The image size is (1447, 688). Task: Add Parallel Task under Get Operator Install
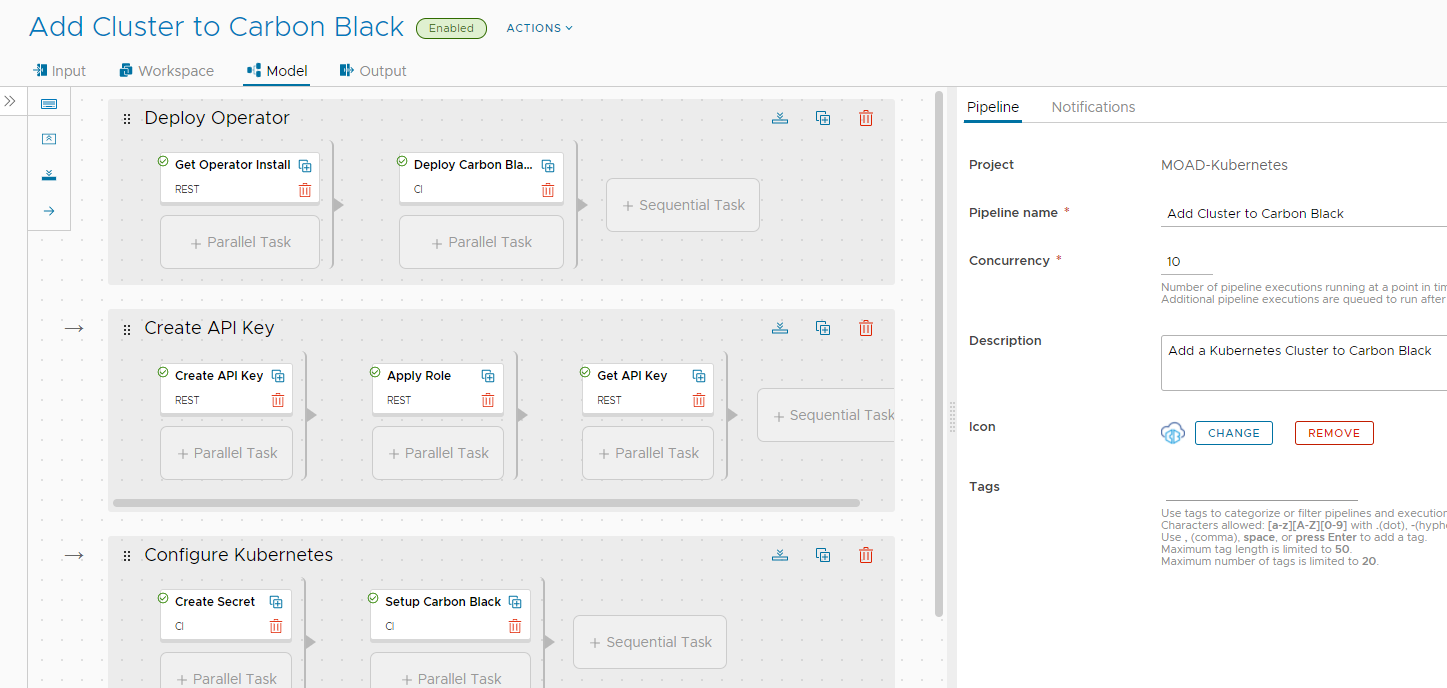[x=240, y=242]
